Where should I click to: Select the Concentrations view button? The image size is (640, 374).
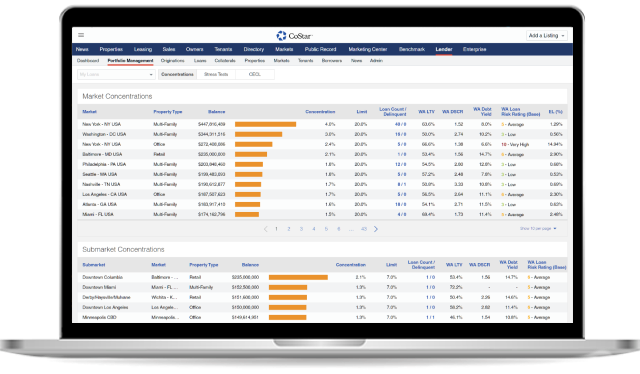[177, 74]
